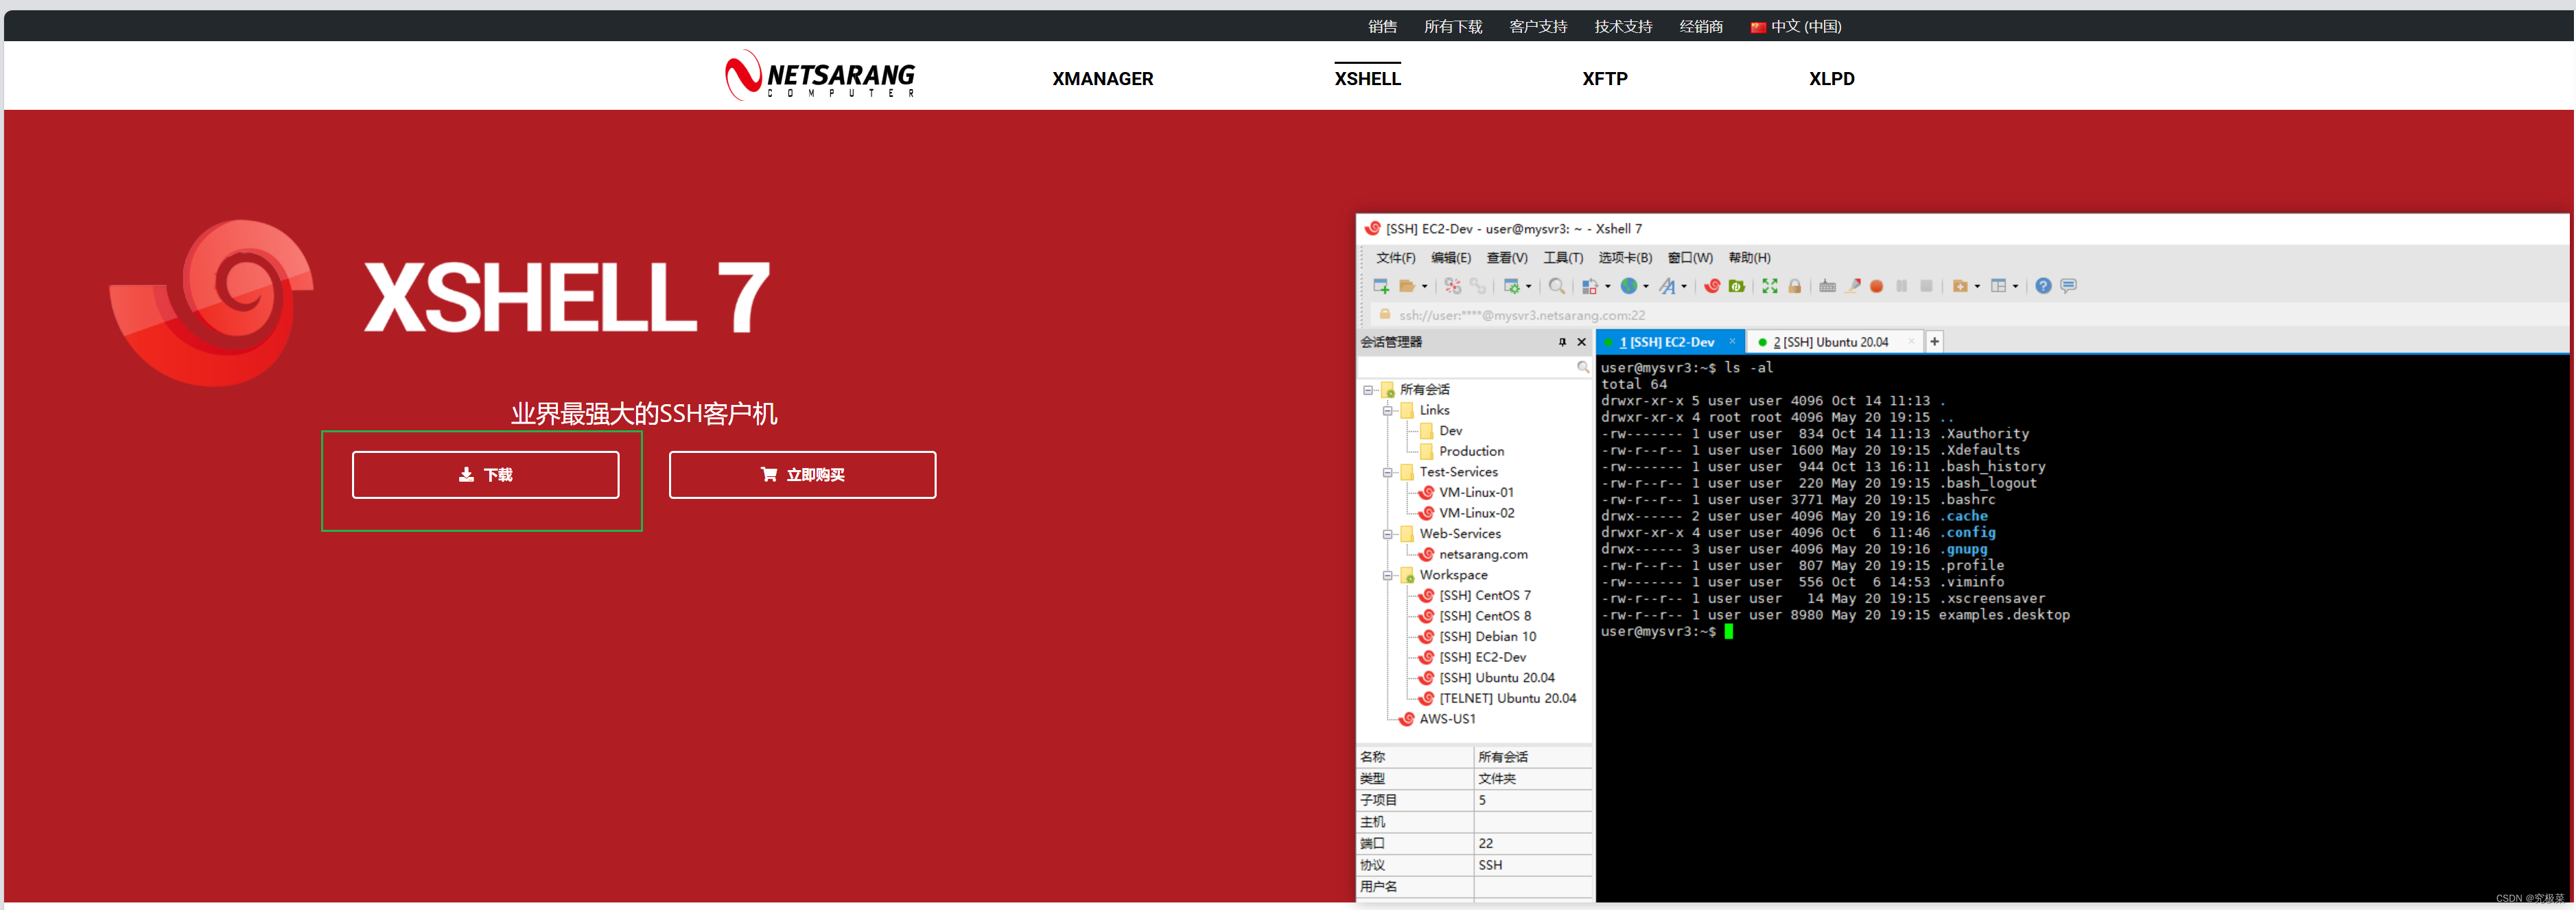Open dropdown arrow beside New Folder icon
The width and height of the screenshot is (2576, 910).
click(1978, 287)
